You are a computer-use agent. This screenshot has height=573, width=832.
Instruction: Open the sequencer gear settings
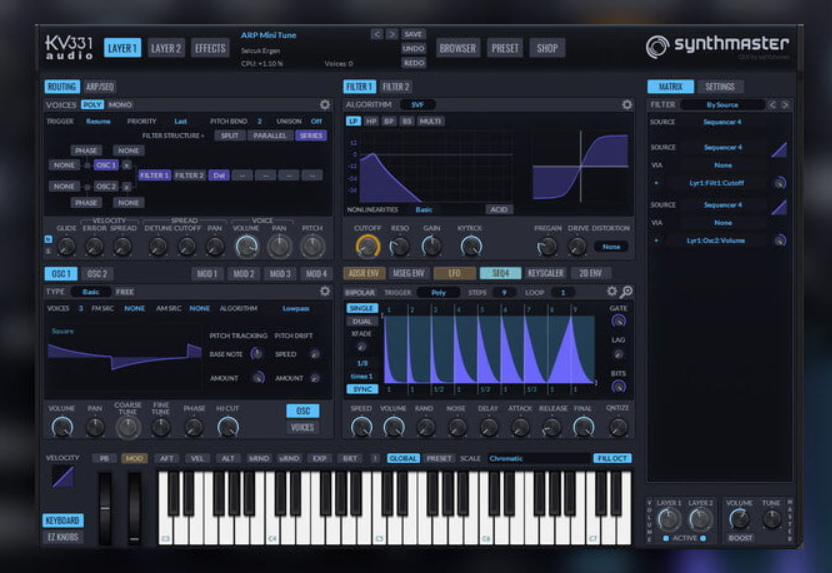612,291
